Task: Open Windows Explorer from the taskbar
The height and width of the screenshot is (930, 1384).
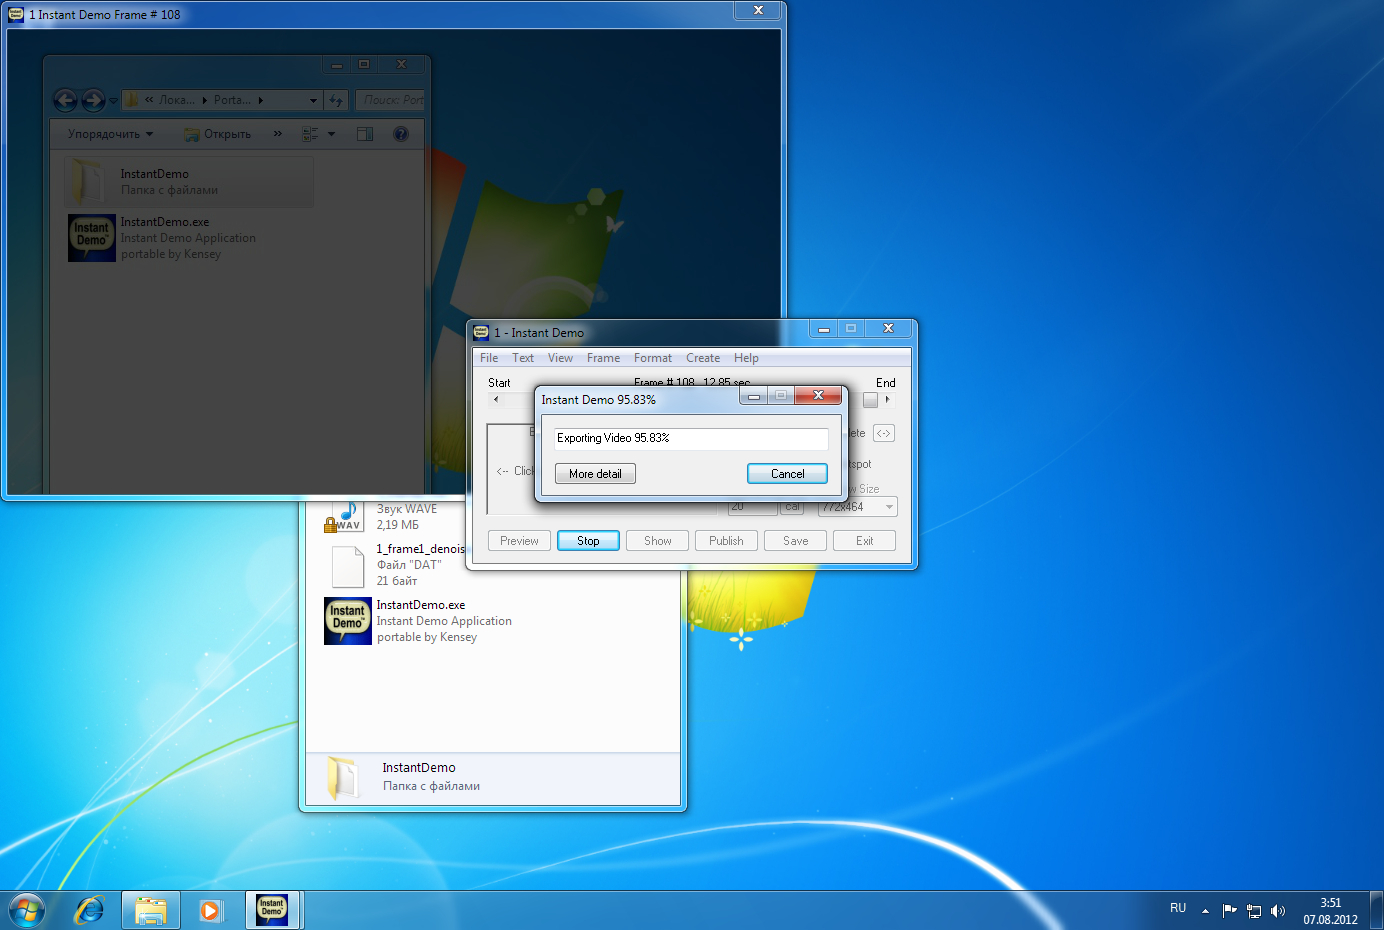Action: 151,911
